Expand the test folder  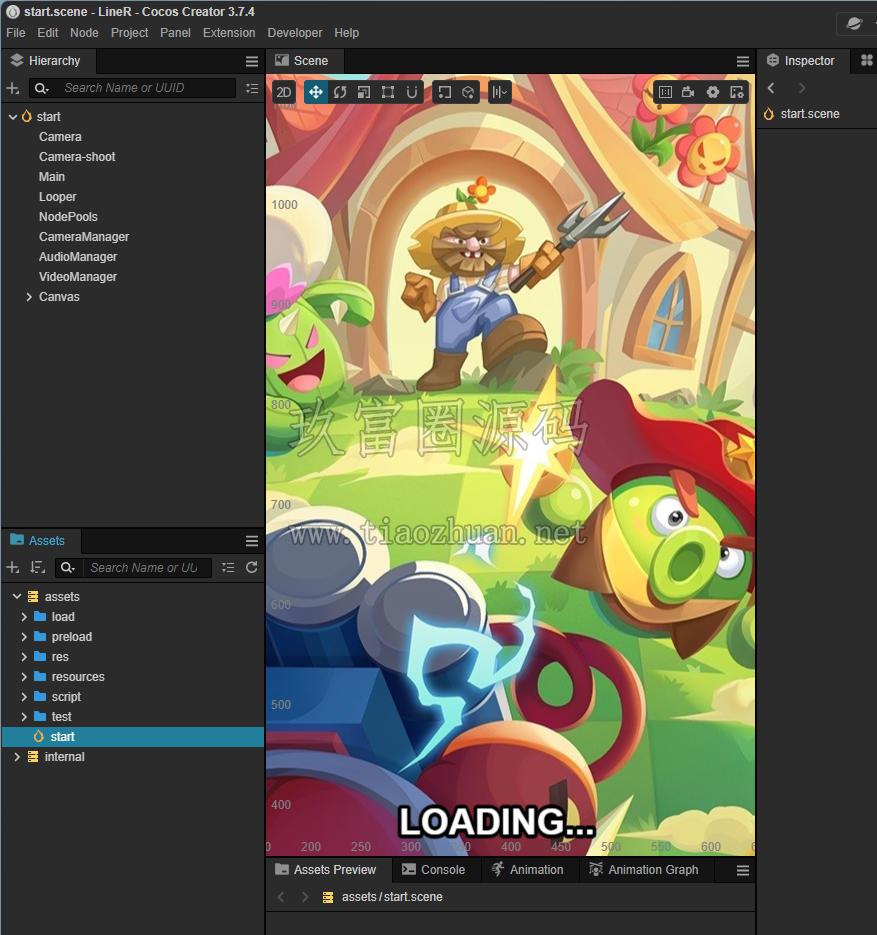click(x=24, y=717)
